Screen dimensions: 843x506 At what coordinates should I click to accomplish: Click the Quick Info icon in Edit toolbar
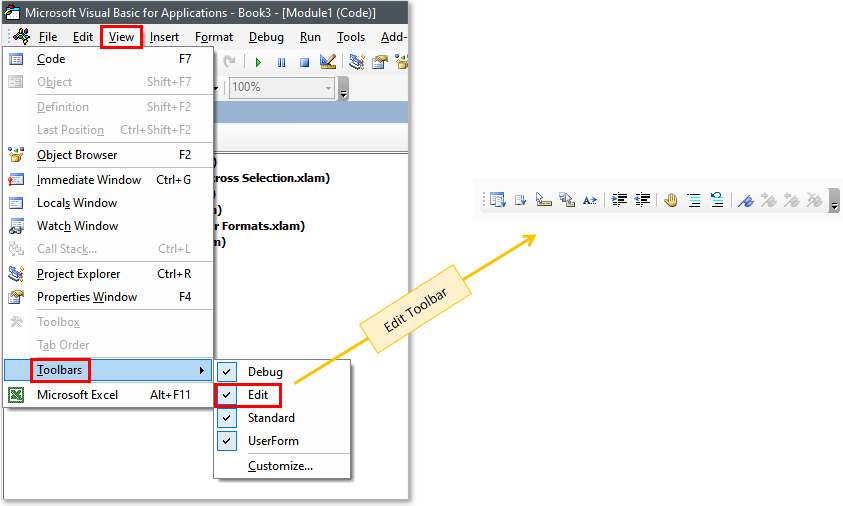coord(544,200)
